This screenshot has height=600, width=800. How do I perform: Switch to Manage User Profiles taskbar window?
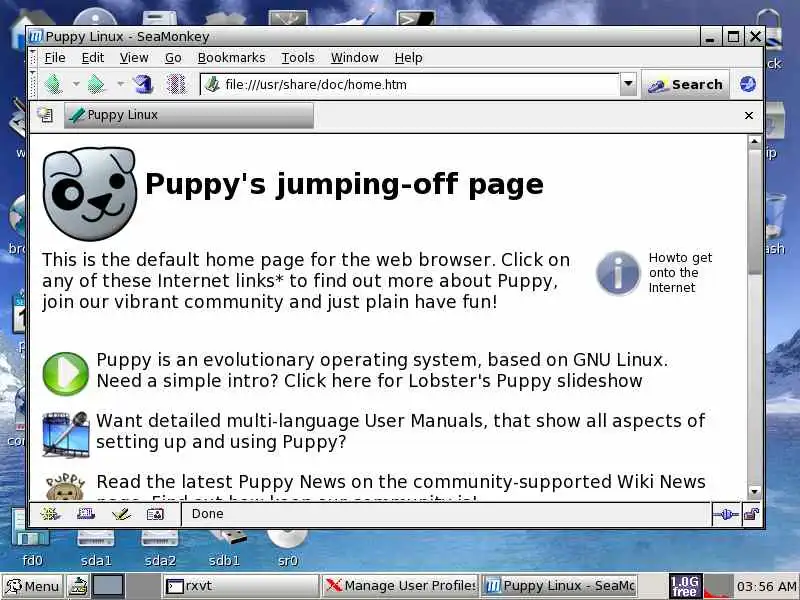(x=400, y=586)
